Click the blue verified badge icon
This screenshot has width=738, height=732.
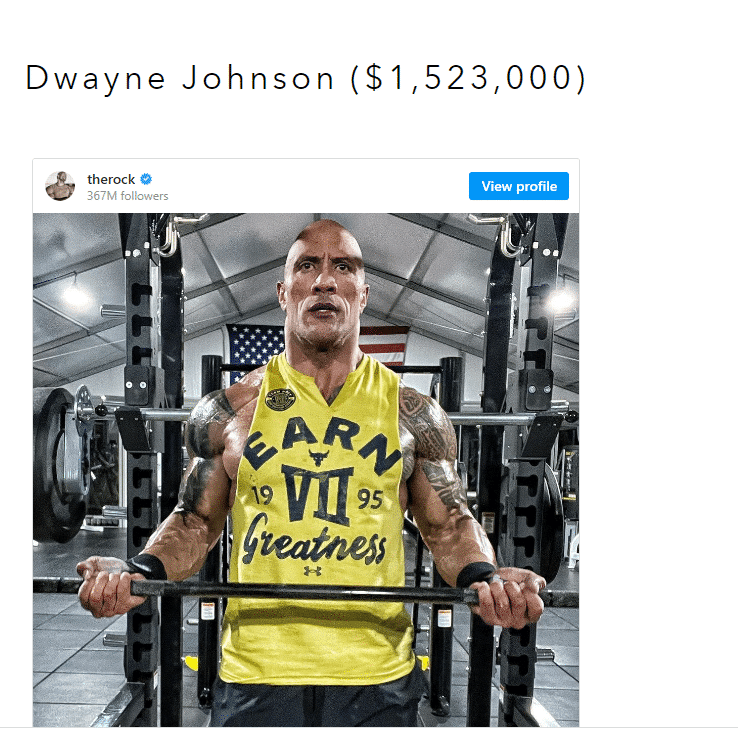pyautogui.click(x=146, y=179)
